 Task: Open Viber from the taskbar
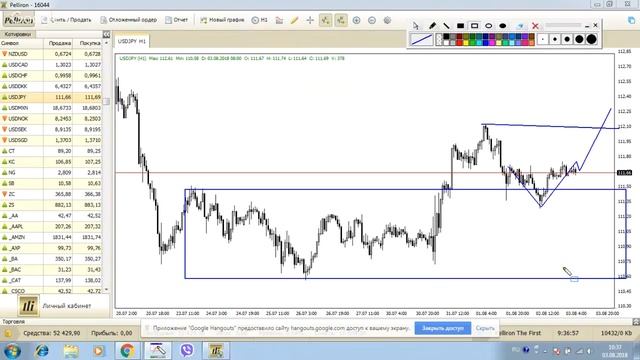[x=187, y=351]
